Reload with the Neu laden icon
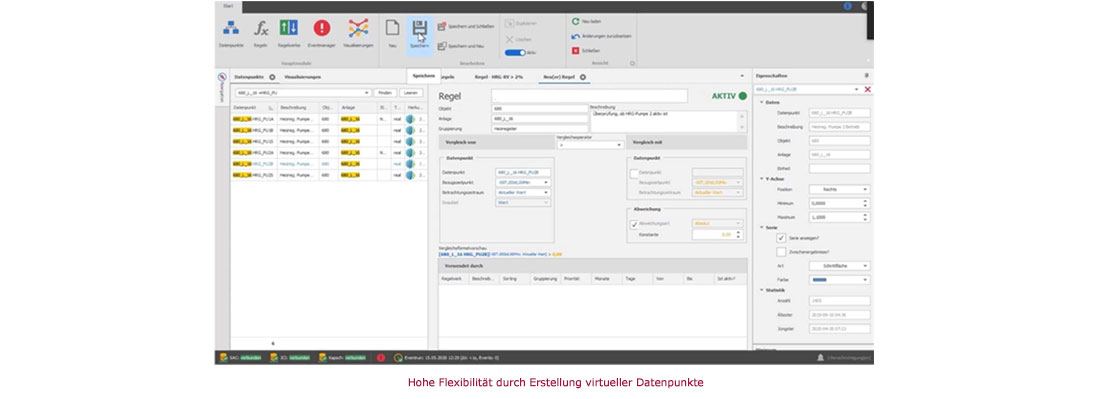Image resolution: width=1112 pixels, height=399 pixels. (x=575, y=22)
